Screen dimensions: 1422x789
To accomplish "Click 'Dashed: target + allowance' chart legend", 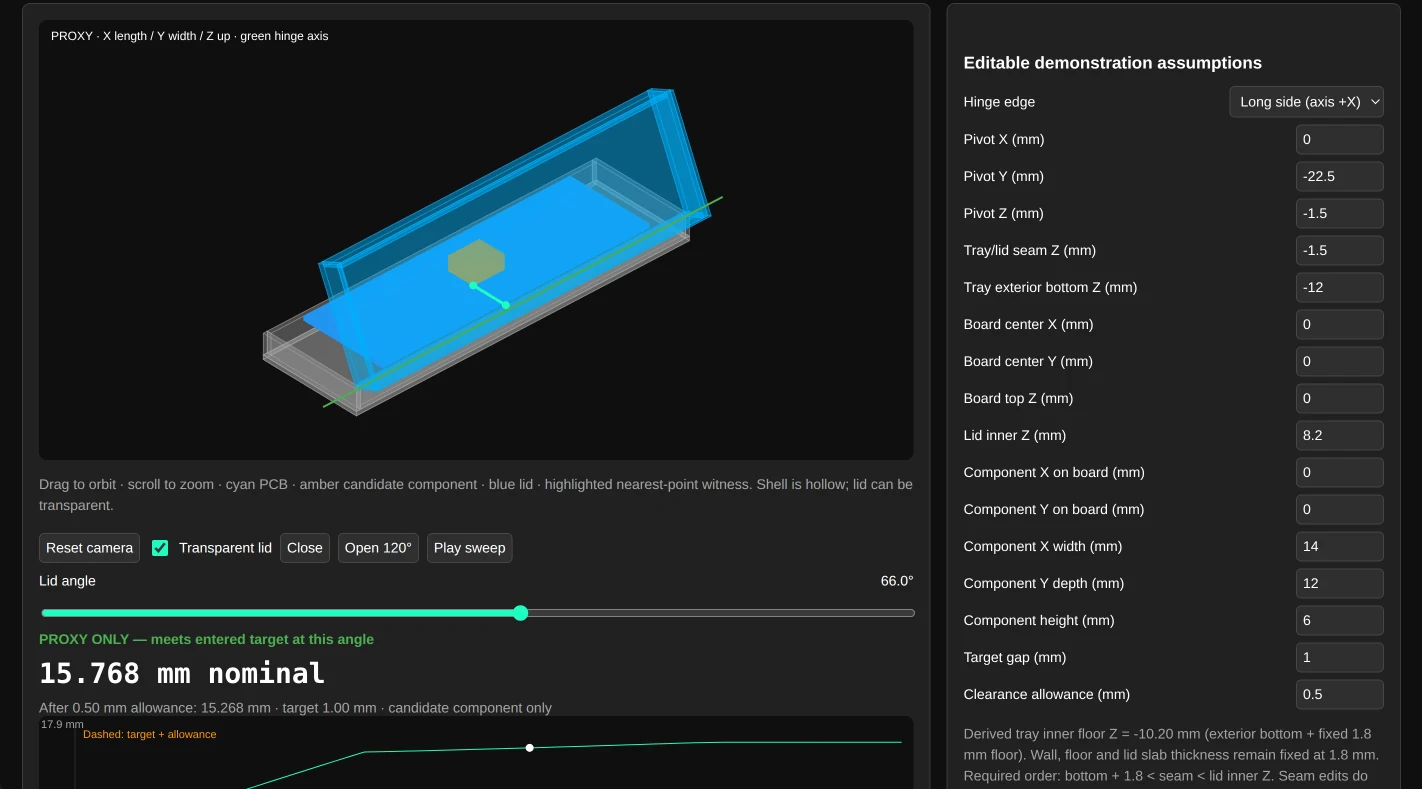I will pyautogui.click(x=150, y=734).
